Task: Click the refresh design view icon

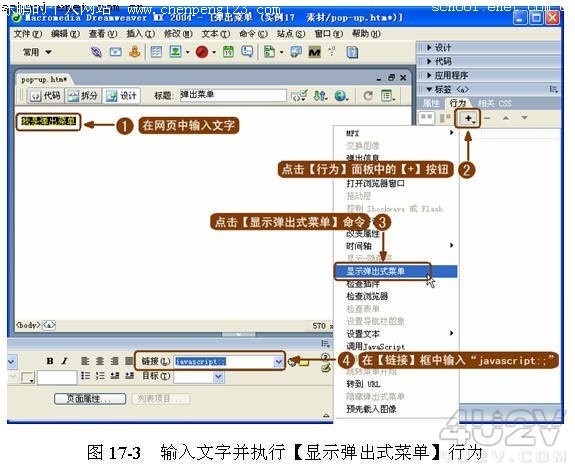Action: 368,96
